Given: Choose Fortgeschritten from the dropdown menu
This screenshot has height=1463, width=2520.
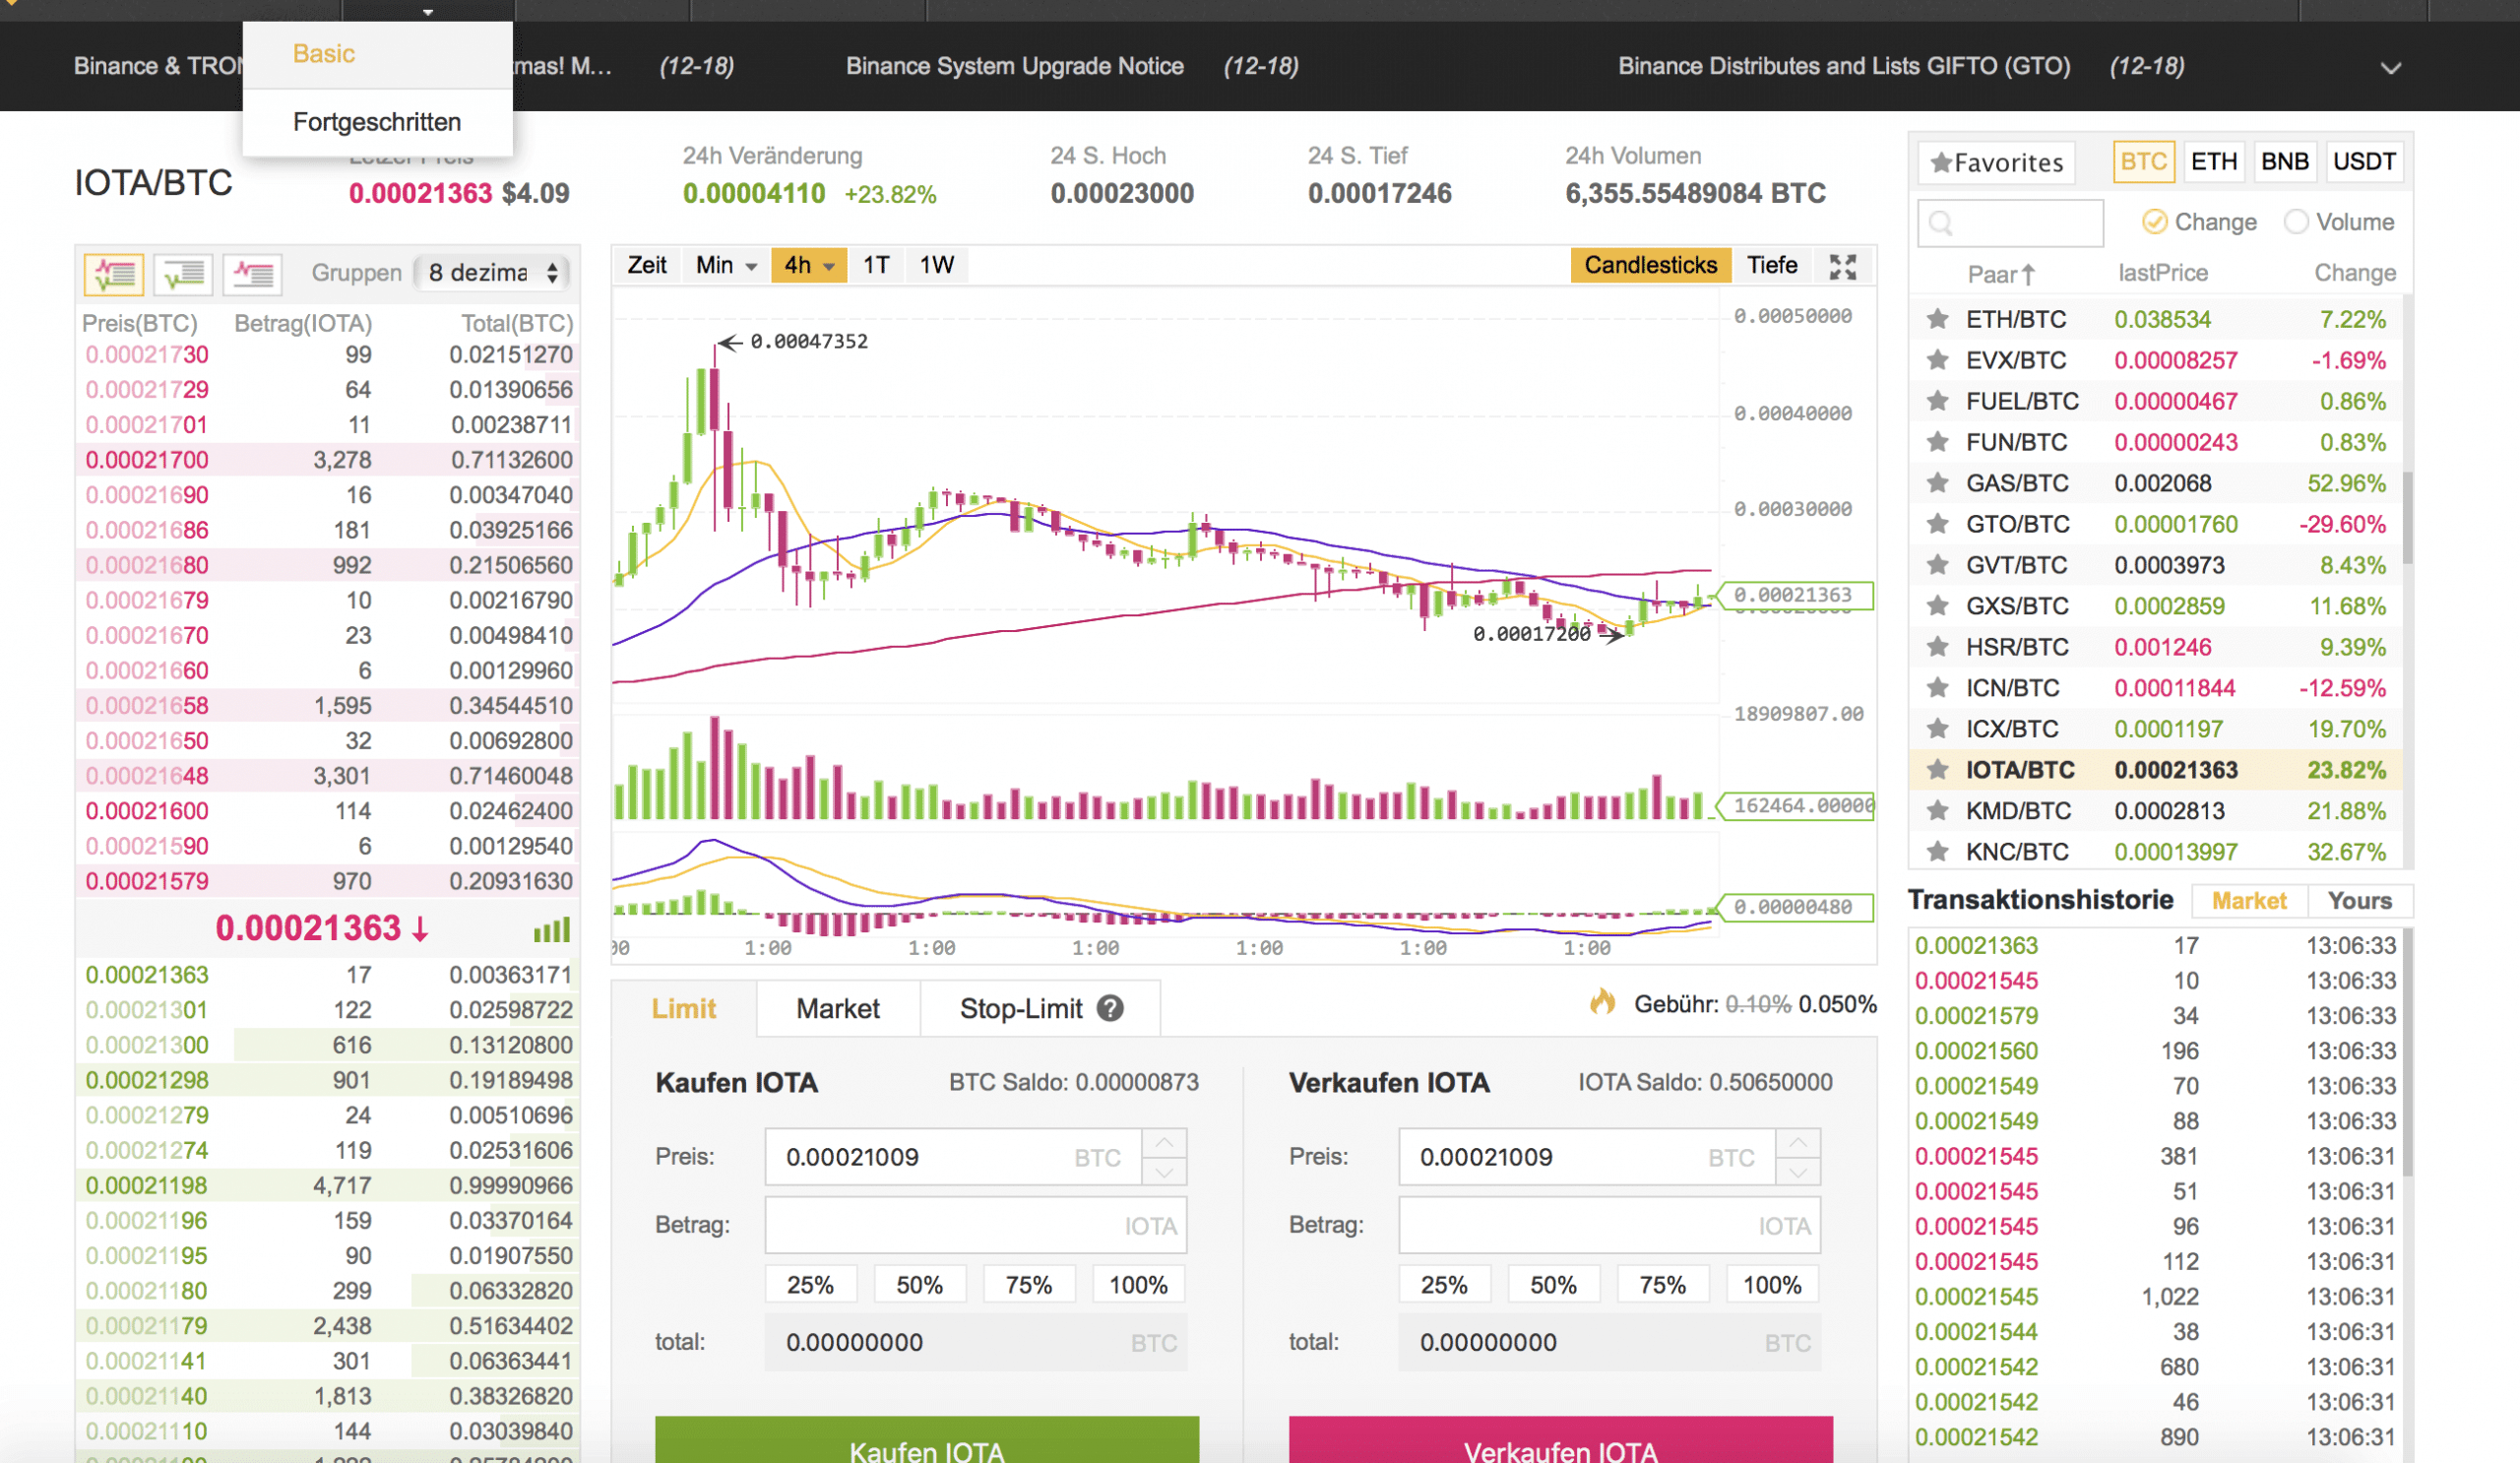Looking at the screenshot, I should (377, 122).
